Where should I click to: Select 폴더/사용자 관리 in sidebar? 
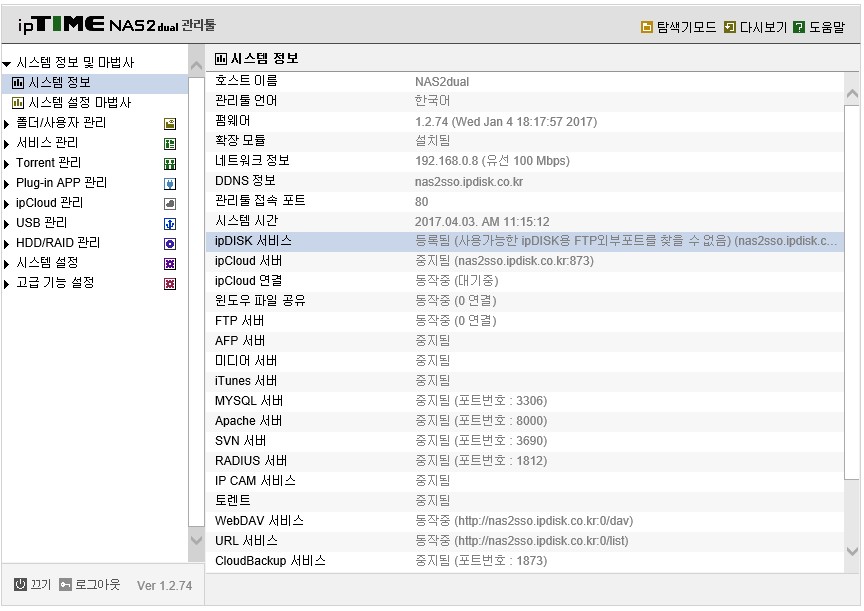click(x=61, y=123)
